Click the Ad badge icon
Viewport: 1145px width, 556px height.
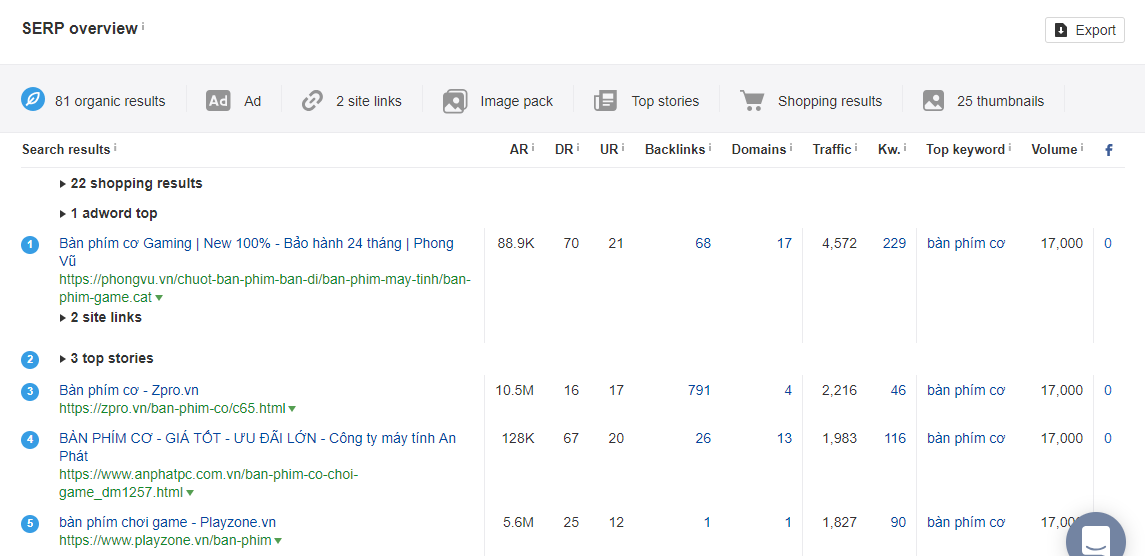click(218, 101)
